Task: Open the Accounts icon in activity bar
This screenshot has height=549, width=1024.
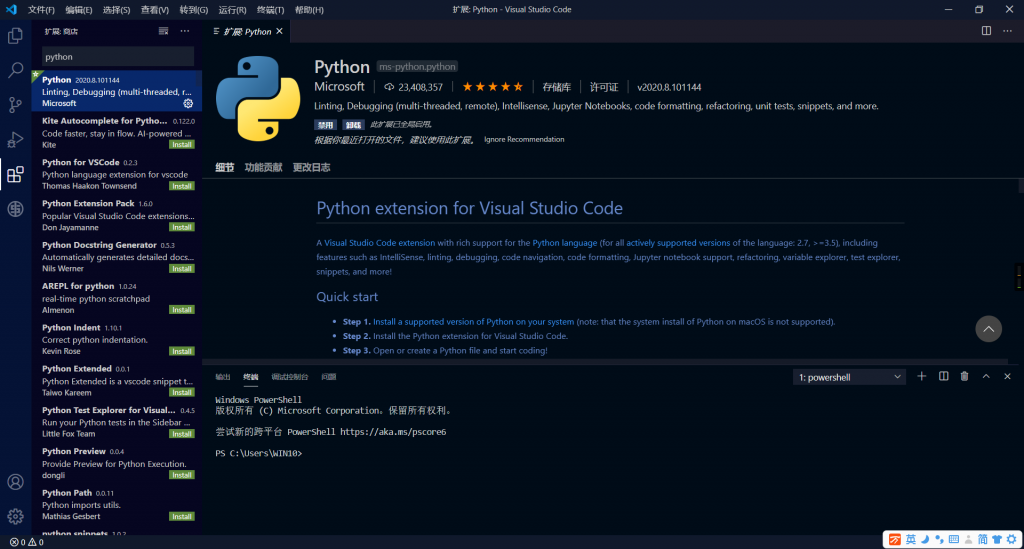Action: (x=15, y=482)
